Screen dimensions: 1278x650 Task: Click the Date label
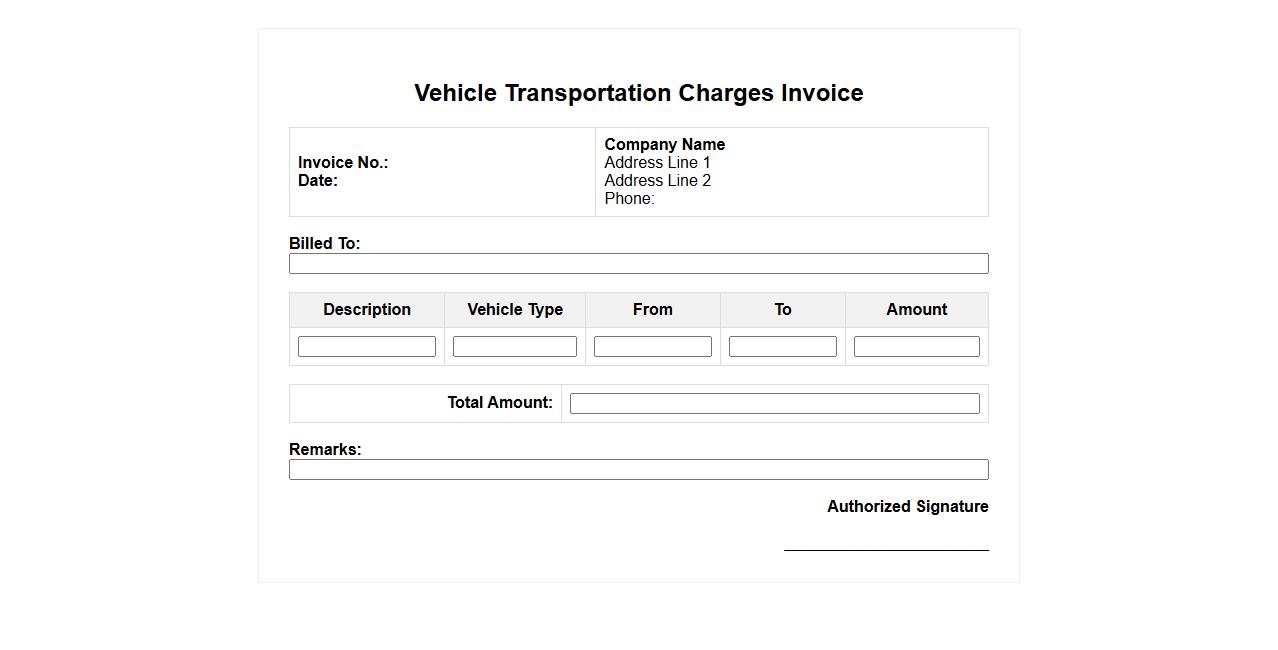pos(318,181)
